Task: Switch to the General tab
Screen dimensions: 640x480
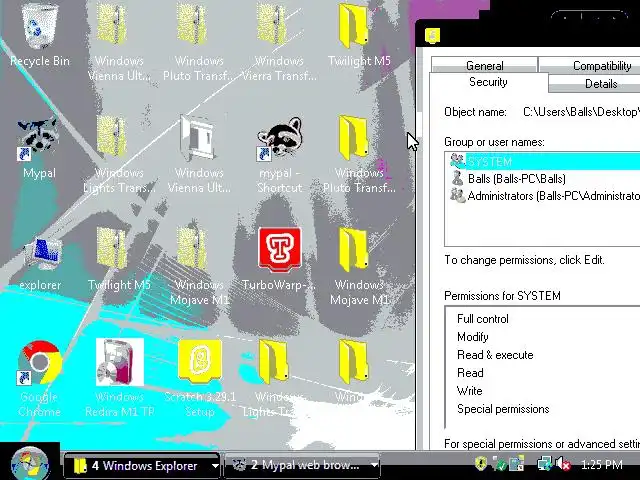Action: click(484, 65)
